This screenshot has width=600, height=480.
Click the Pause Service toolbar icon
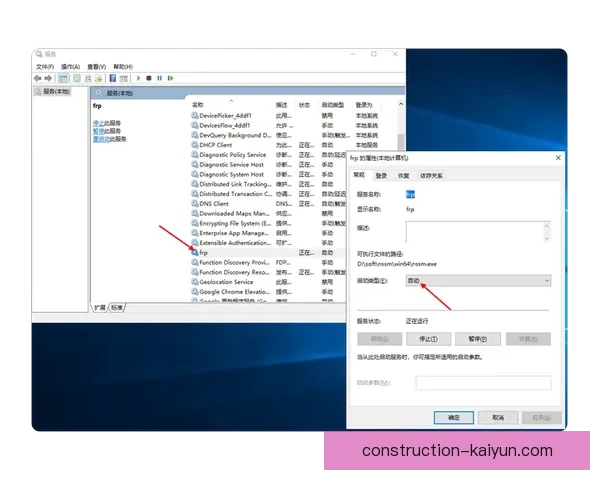[x=158, y=78]
